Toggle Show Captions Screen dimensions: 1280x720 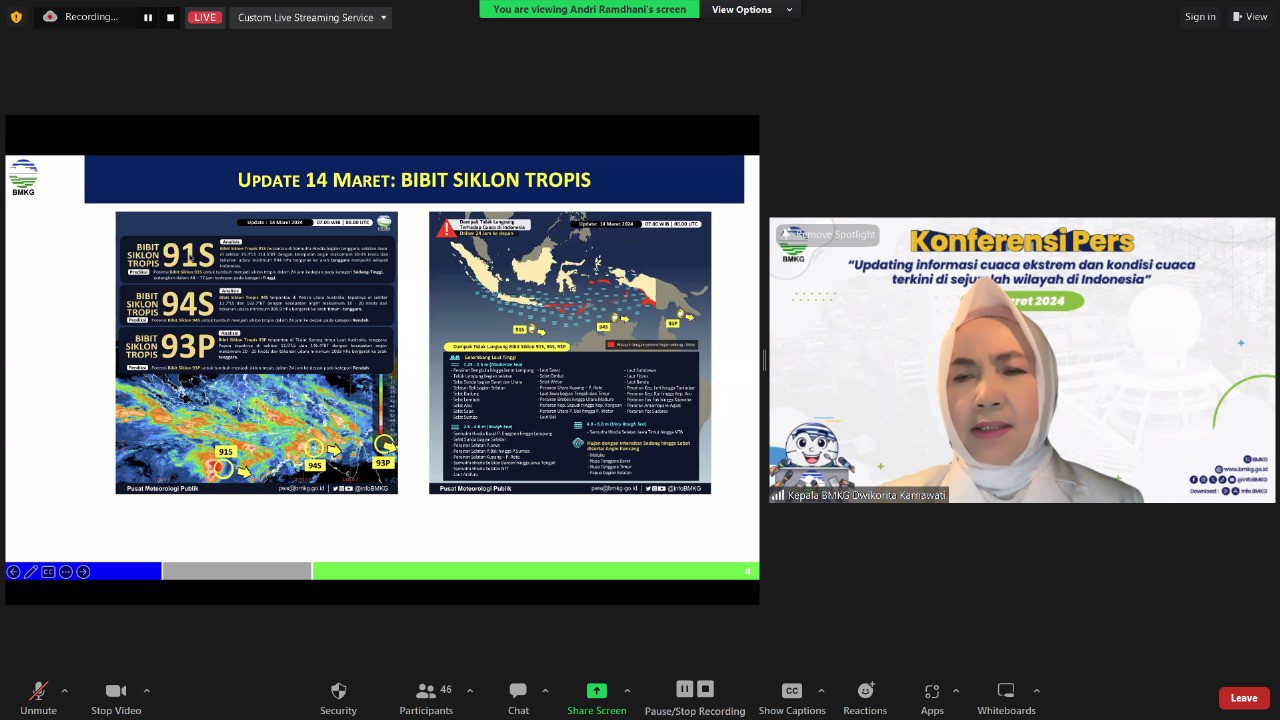791,691
